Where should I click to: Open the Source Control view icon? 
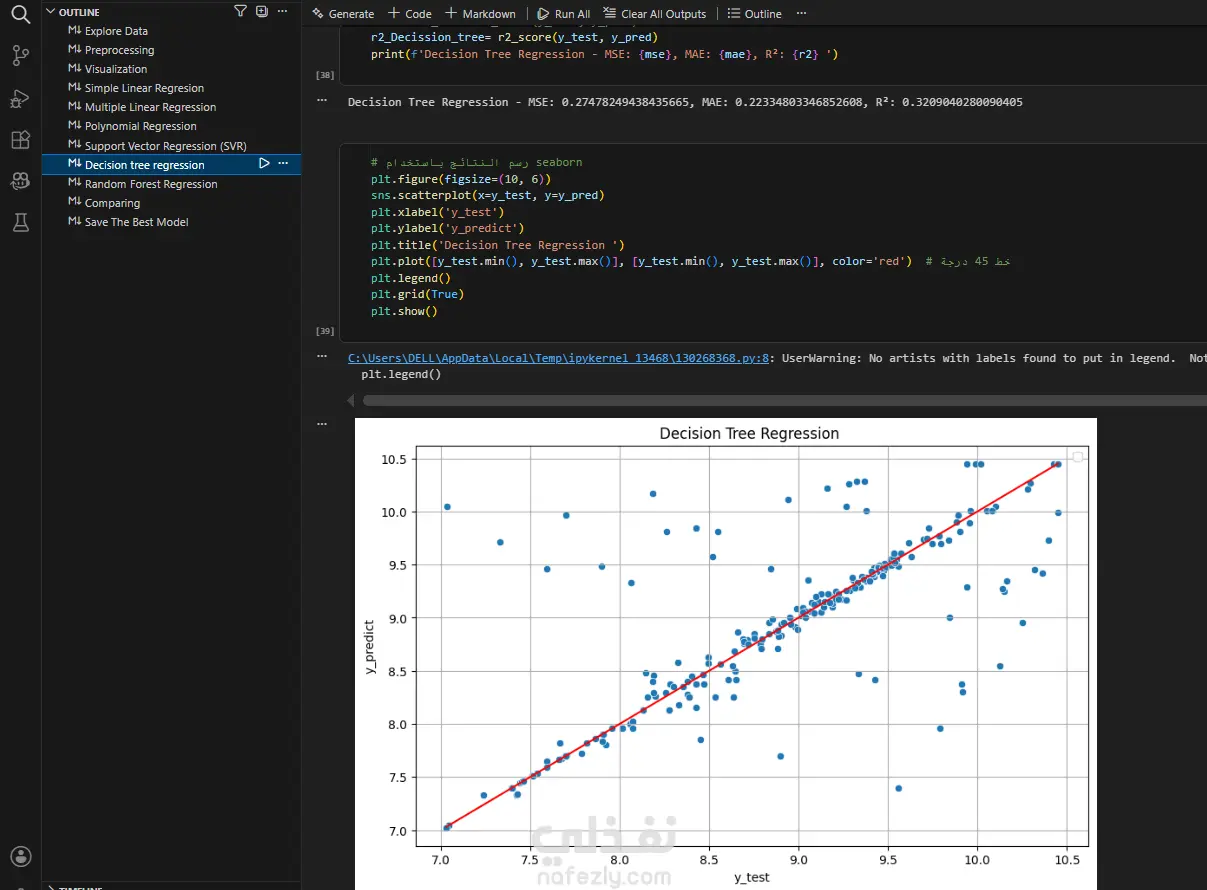(x=20, y=56)
